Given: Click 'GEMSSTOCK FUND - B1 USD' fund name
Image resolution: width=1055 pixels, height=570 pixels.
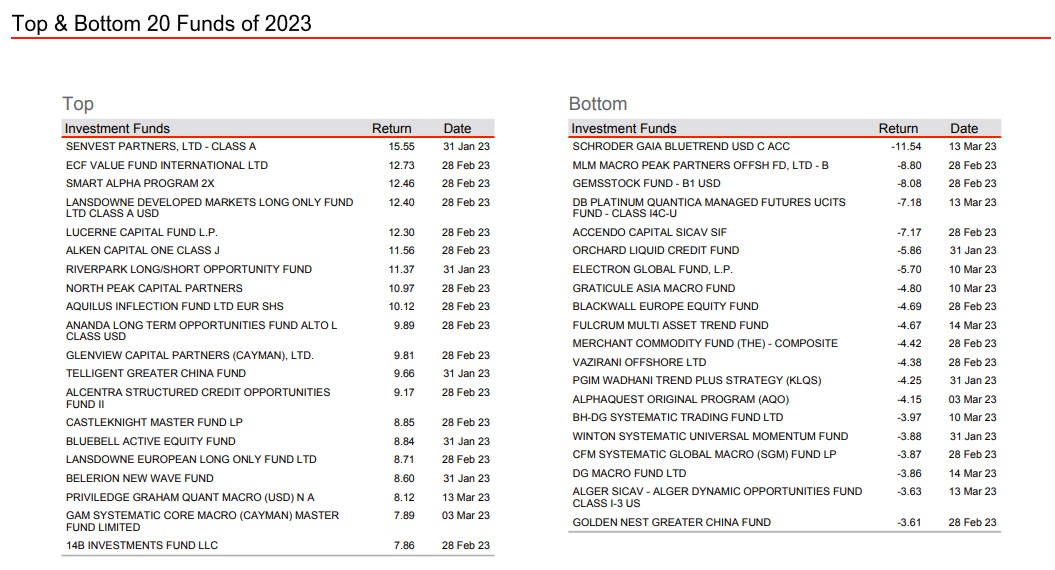Looking at the screenshot, I should coord(647,183).
